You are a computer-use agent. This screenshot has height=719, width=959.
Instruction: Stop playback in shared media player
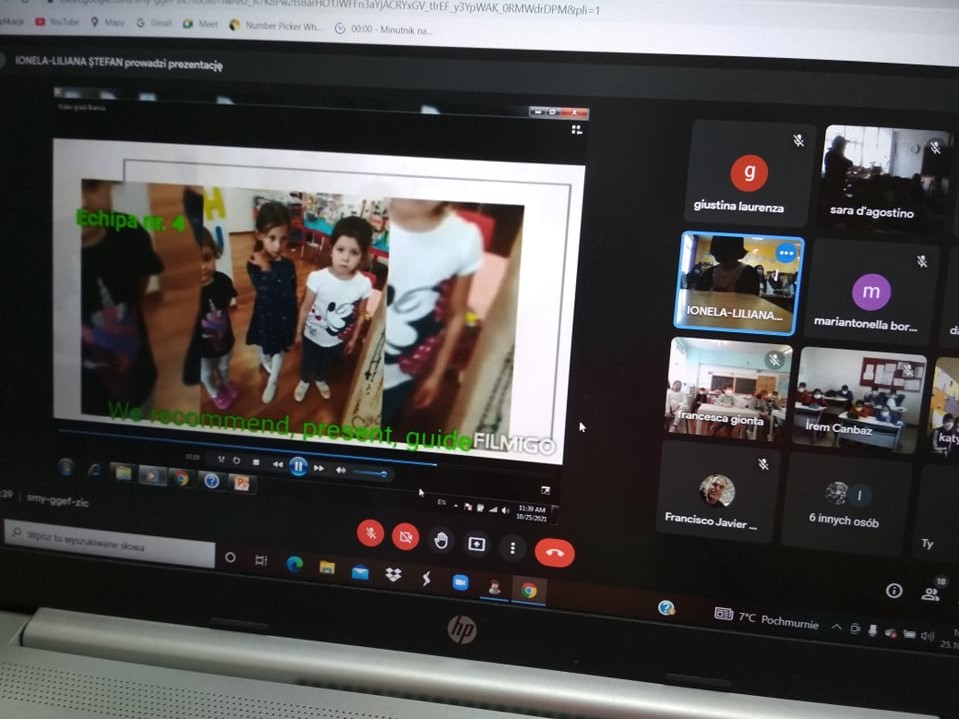[x=256, y=462]
